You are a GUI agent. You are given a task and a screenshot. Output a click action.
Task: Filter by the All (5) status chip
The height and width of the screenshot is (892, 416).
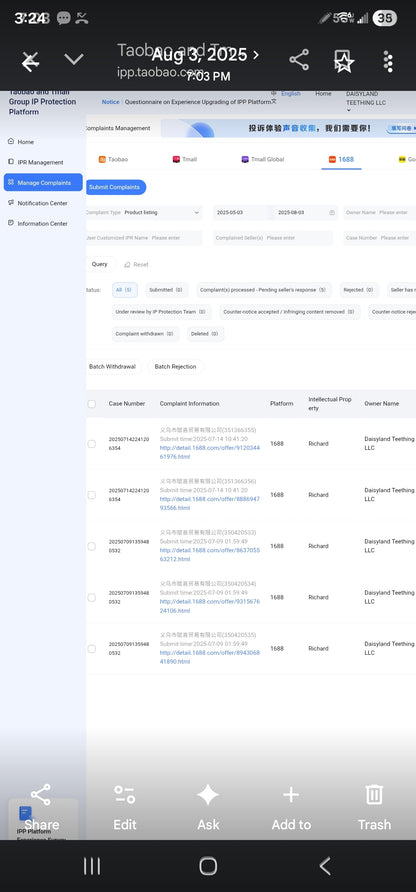tap(125, 290)
